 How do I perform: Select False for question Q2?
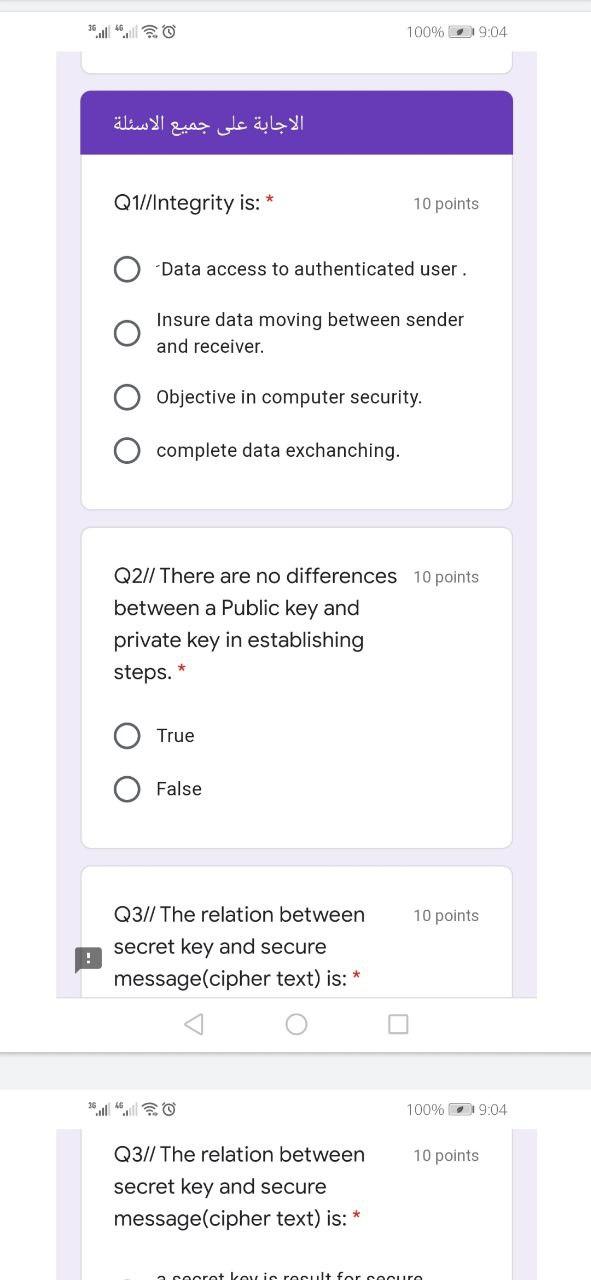(x=127, y=788)
